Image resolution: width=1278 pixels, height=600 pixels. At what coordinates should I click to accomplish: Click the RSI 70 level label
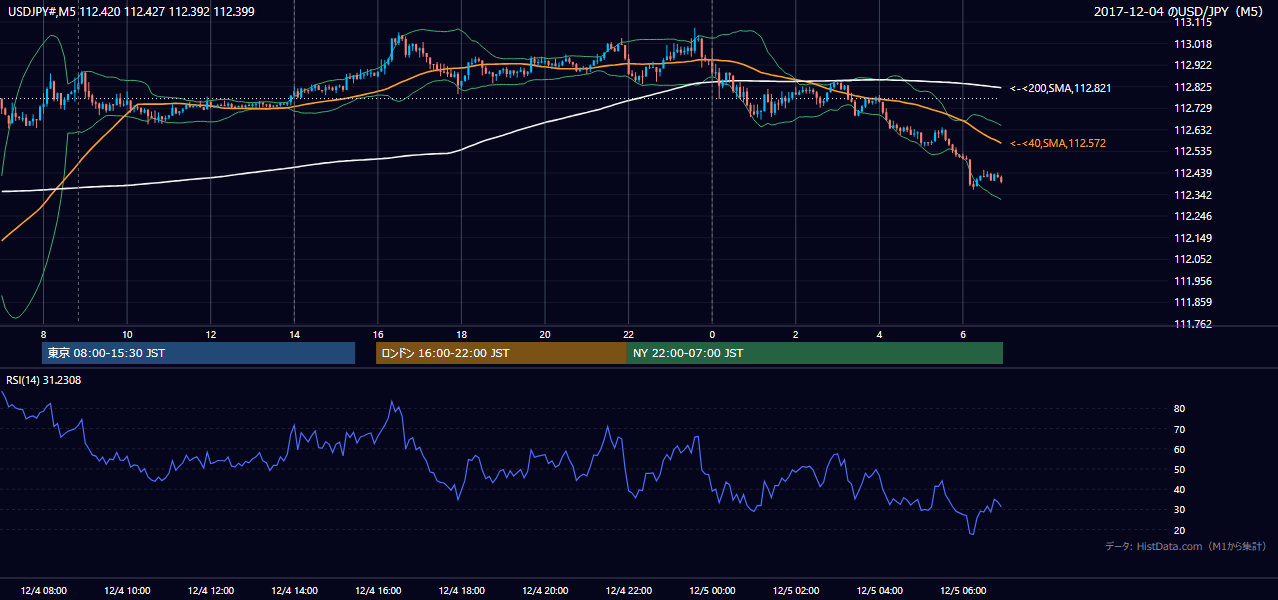1180,429
